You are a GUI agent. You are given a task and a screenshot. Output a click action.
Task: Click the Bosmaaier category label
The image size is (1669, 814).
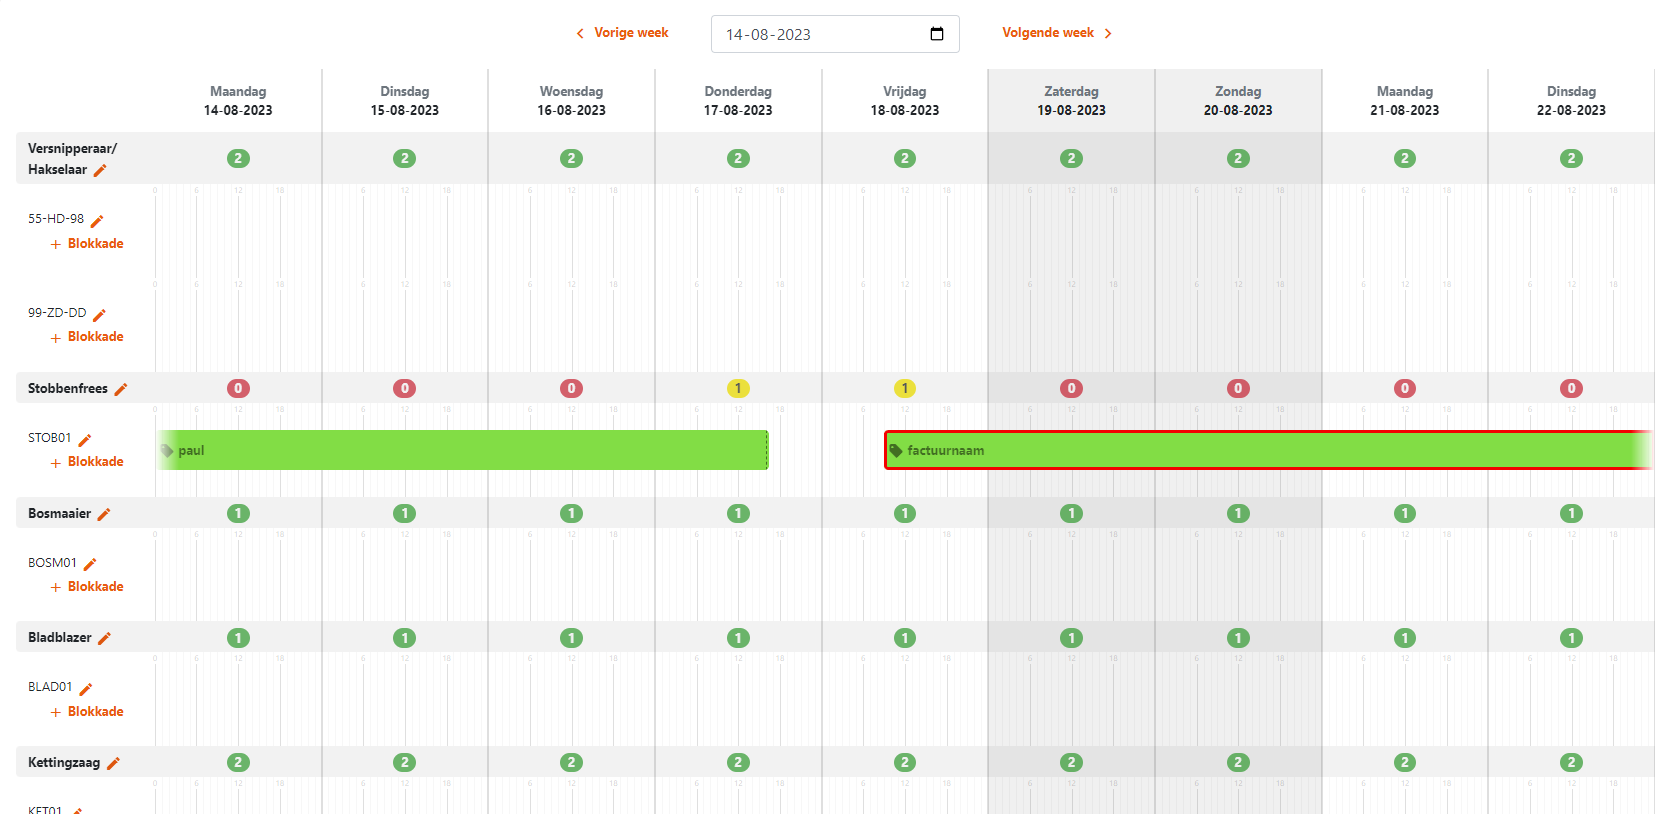(x=59, y=514)
